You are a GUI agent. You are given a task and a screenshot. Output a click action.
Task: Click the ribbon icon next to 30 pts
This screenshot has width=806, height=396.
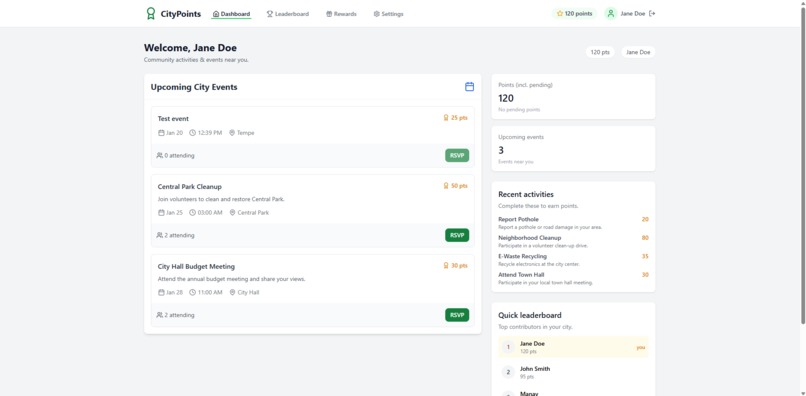[x=446, y=265]
